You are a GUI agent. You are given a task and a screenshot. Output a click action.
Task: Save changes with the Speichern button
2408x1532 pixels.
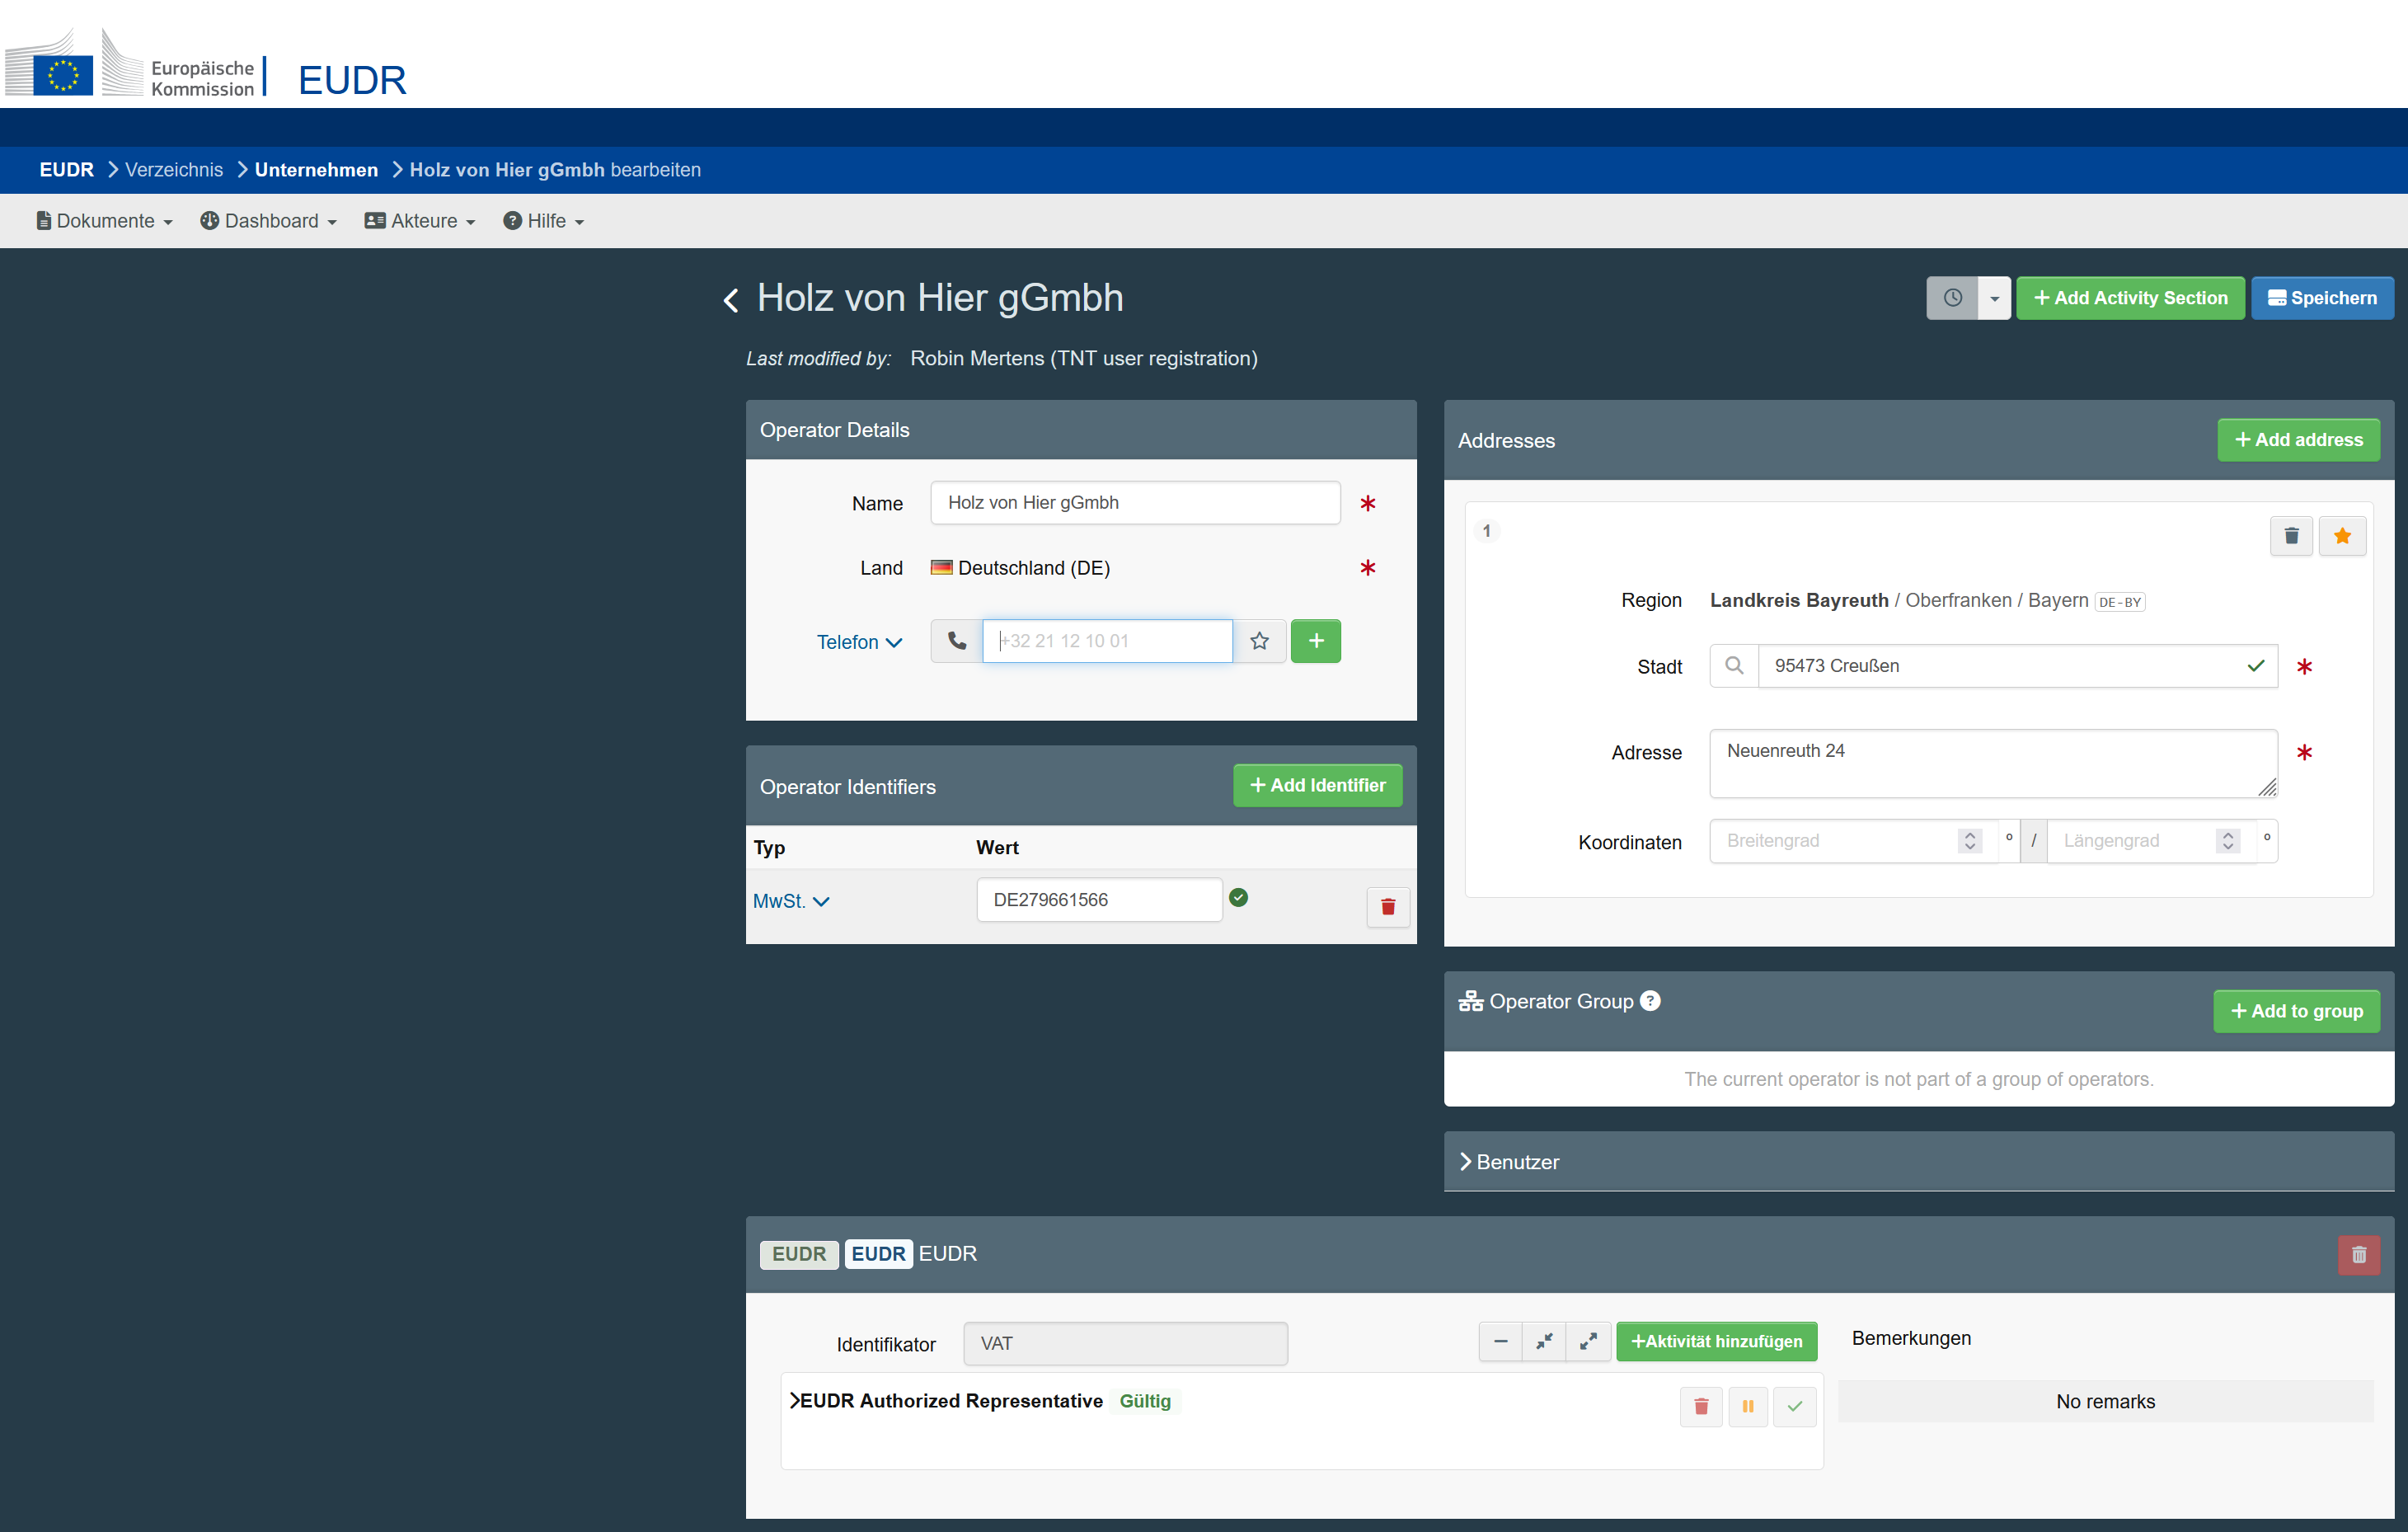[x=2322, y=298]
